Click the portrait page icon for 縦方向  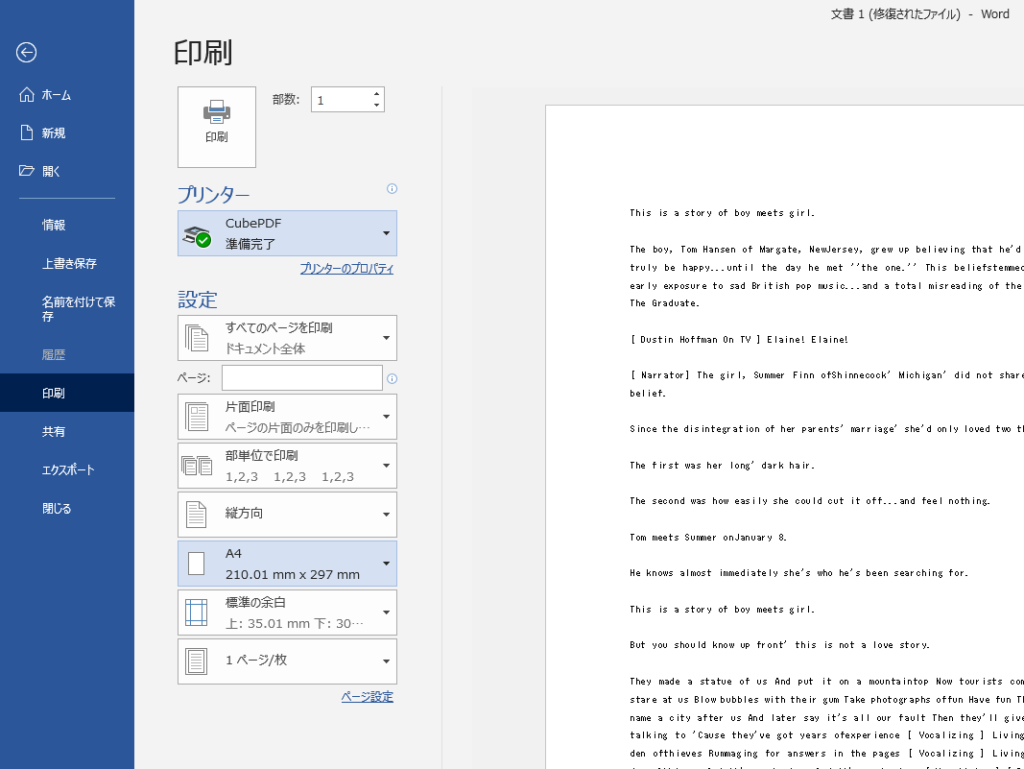pyautogui.click(x=197, y=514)
